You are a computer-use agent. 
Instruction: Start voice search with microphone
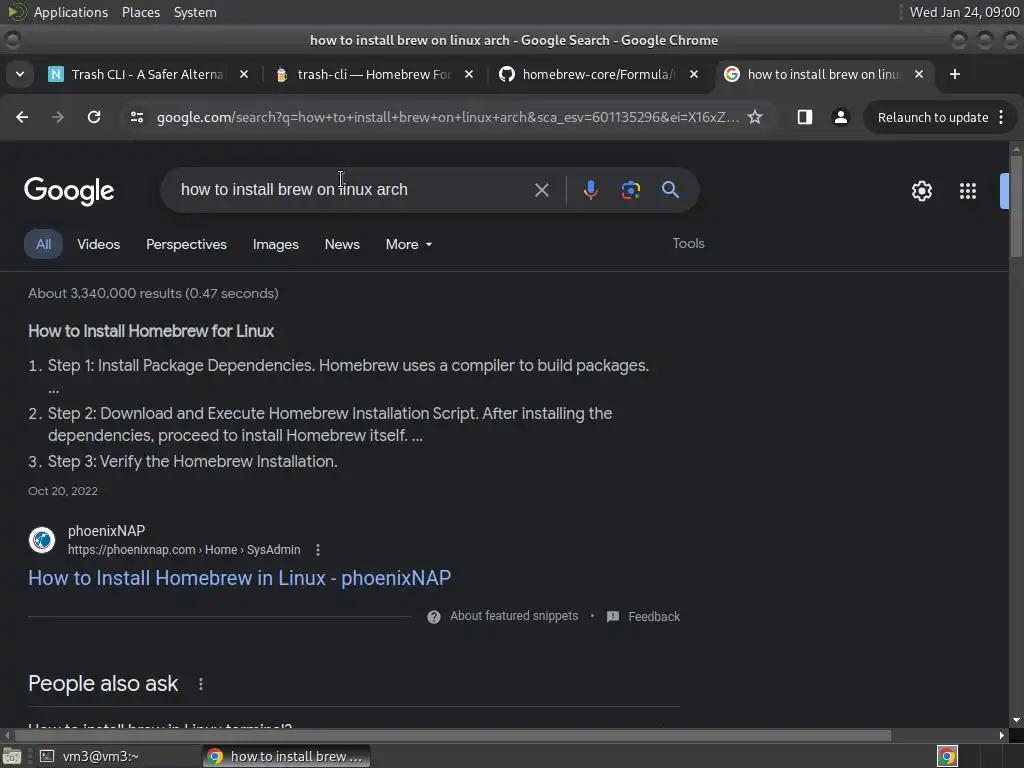pyautogui.click(x=590, y=190)
